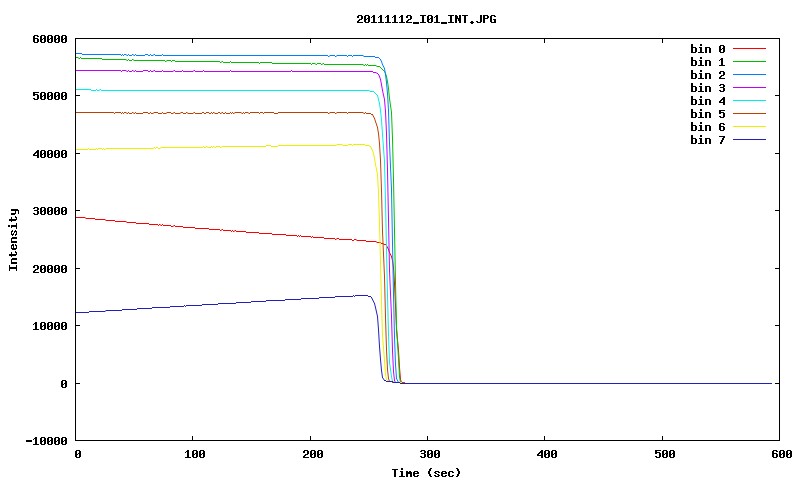This screenshot has height=480, width=800.
Task: Click the plot title 20111112_I01_INT.JPG
Action: (x=426, y=19)
